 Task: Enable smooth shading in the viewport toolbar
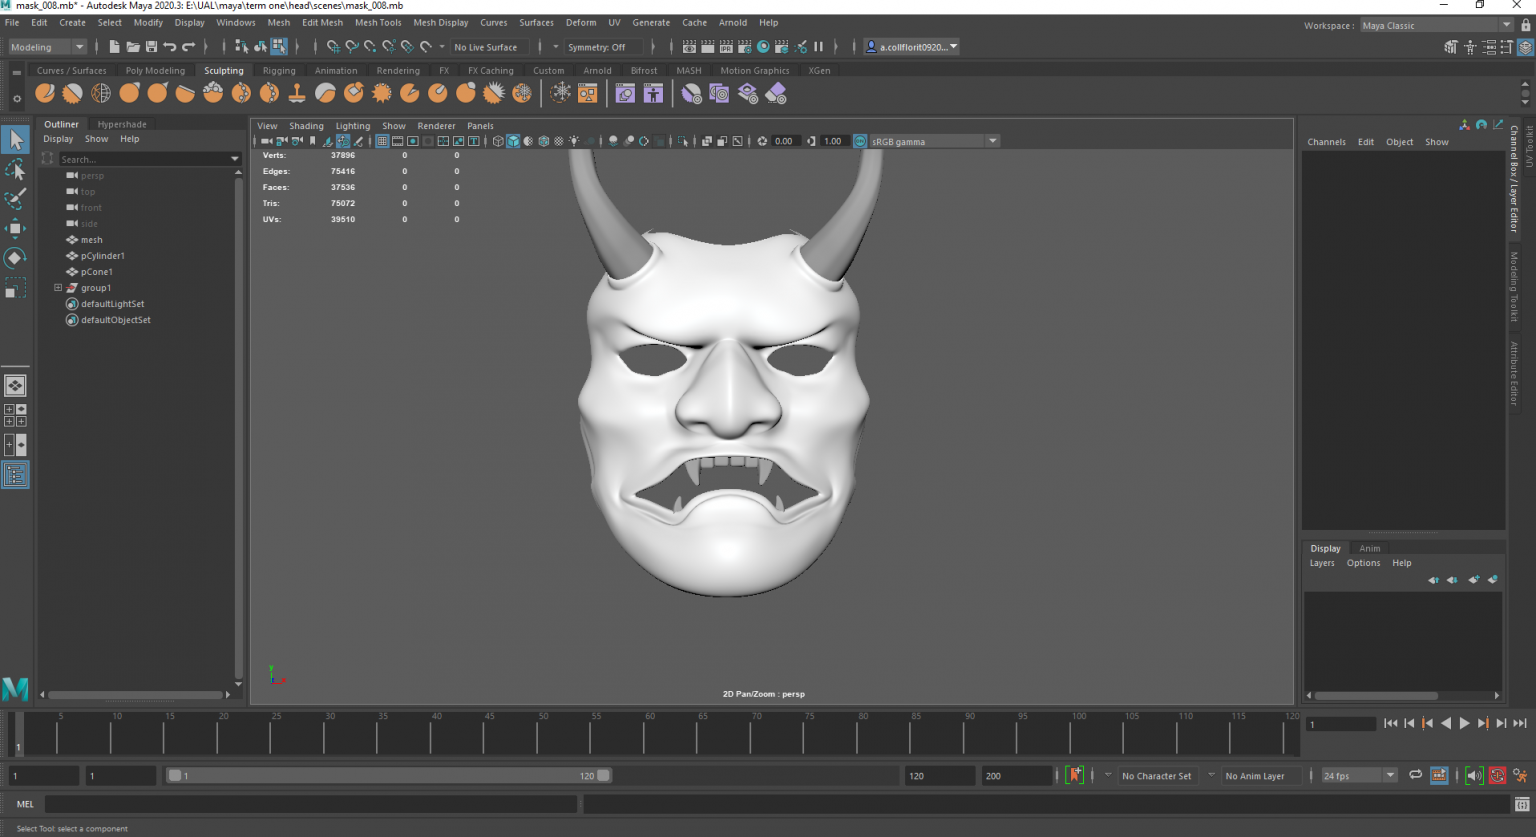(x=514, y=141)
